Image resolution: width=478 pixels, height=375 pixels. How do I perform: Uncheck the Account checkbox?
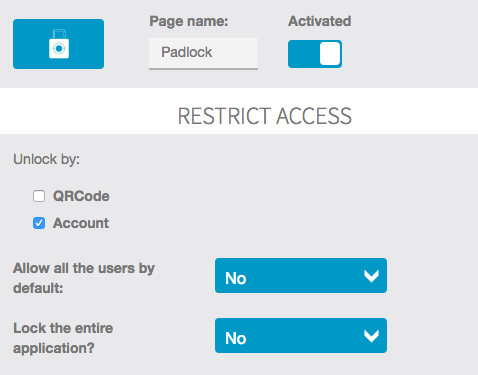click(39, 223)
